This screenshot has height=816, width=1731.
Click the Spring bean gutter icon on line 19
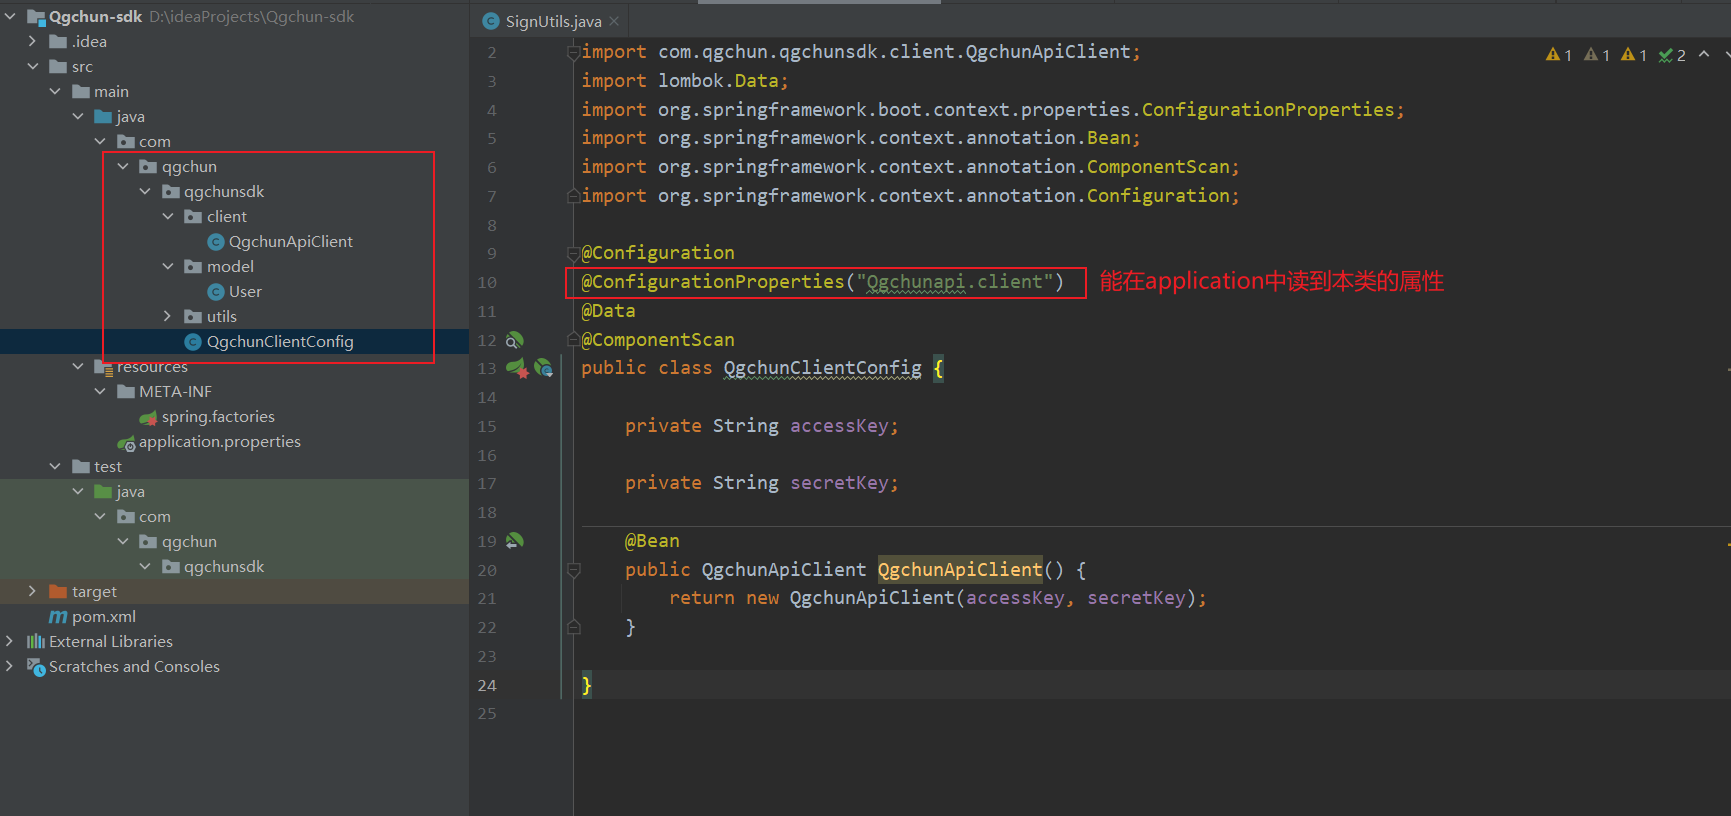[515, 541]
